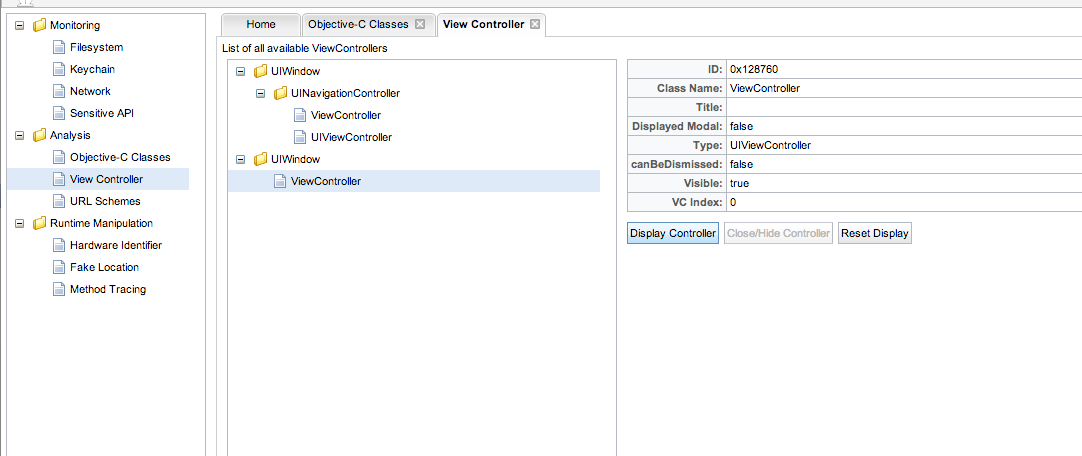Collapse the UINavigationController node
This screenshot has width=1082, height=456.
[x=260, y=93]
